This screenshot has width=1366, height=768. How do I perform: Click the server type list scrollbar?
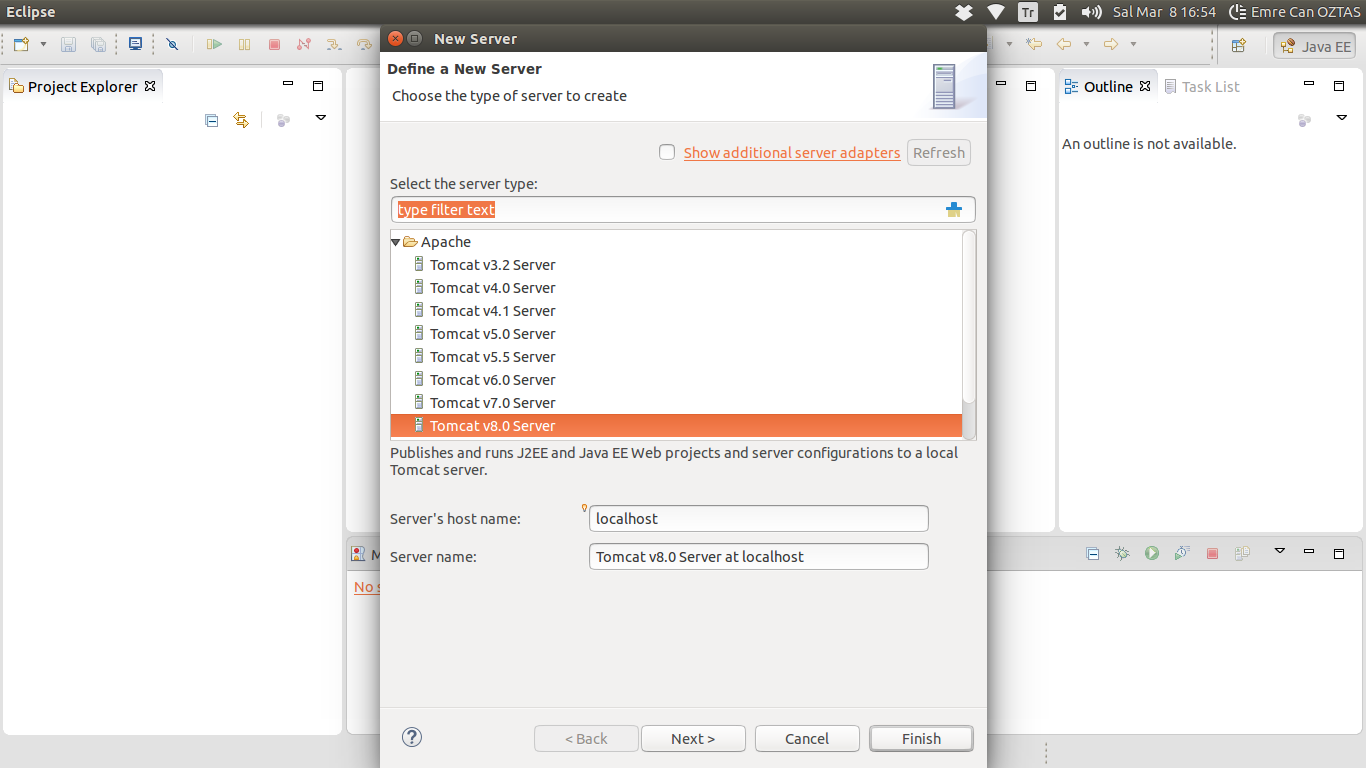(x=968, y=316)
